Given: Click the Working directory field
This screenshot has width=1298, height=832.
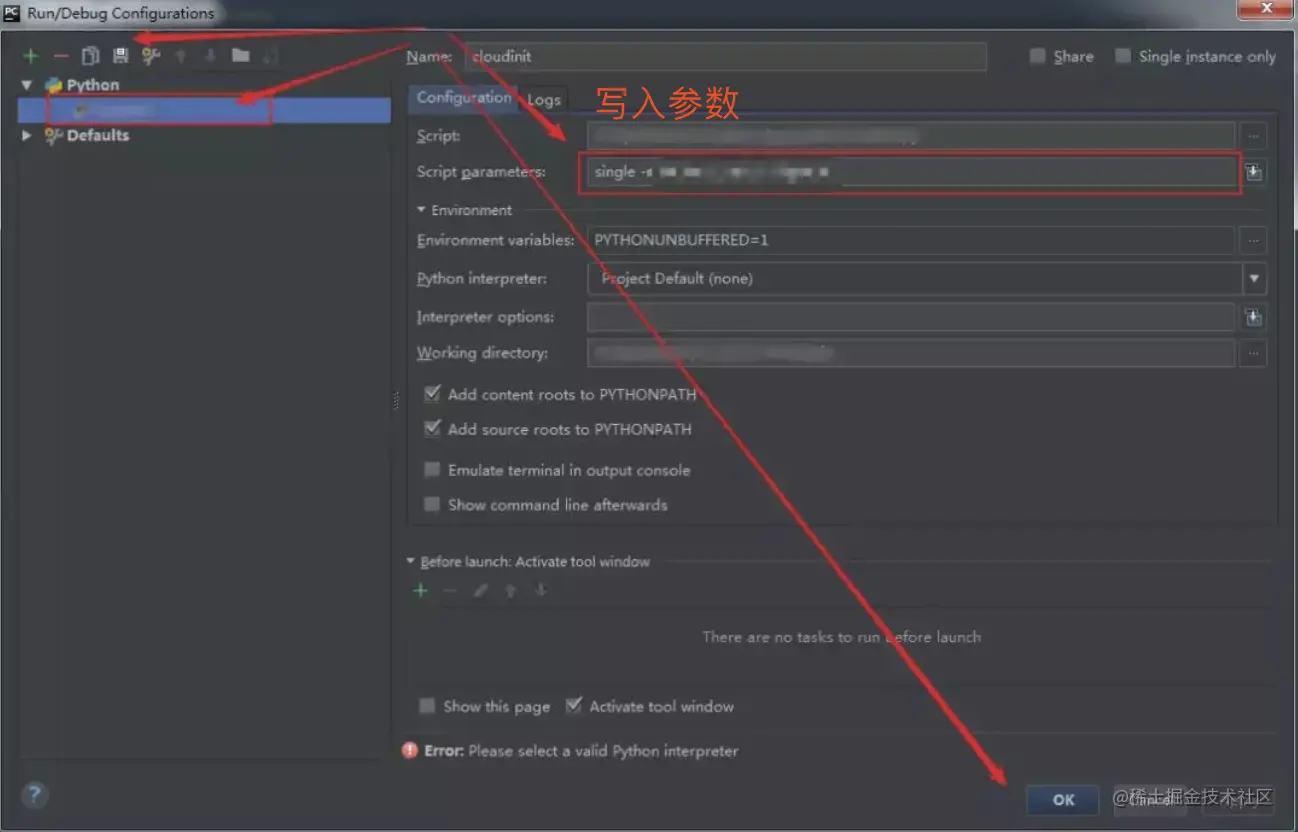Looking at the screenshot, I should coord(911,353).
